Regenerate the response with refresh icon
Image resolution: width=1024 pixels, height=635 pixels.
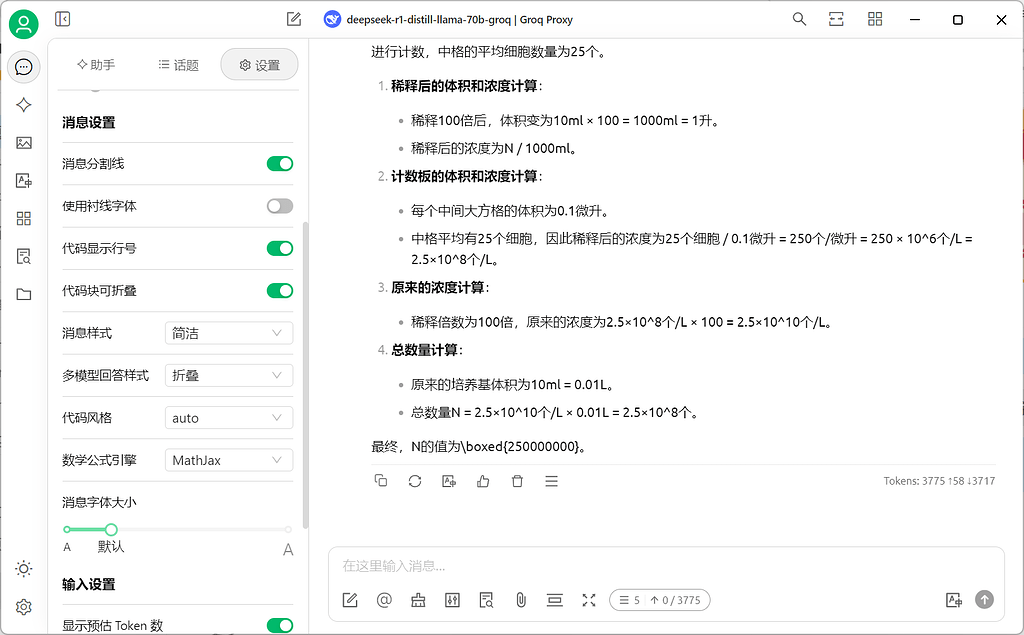point(415,481)
